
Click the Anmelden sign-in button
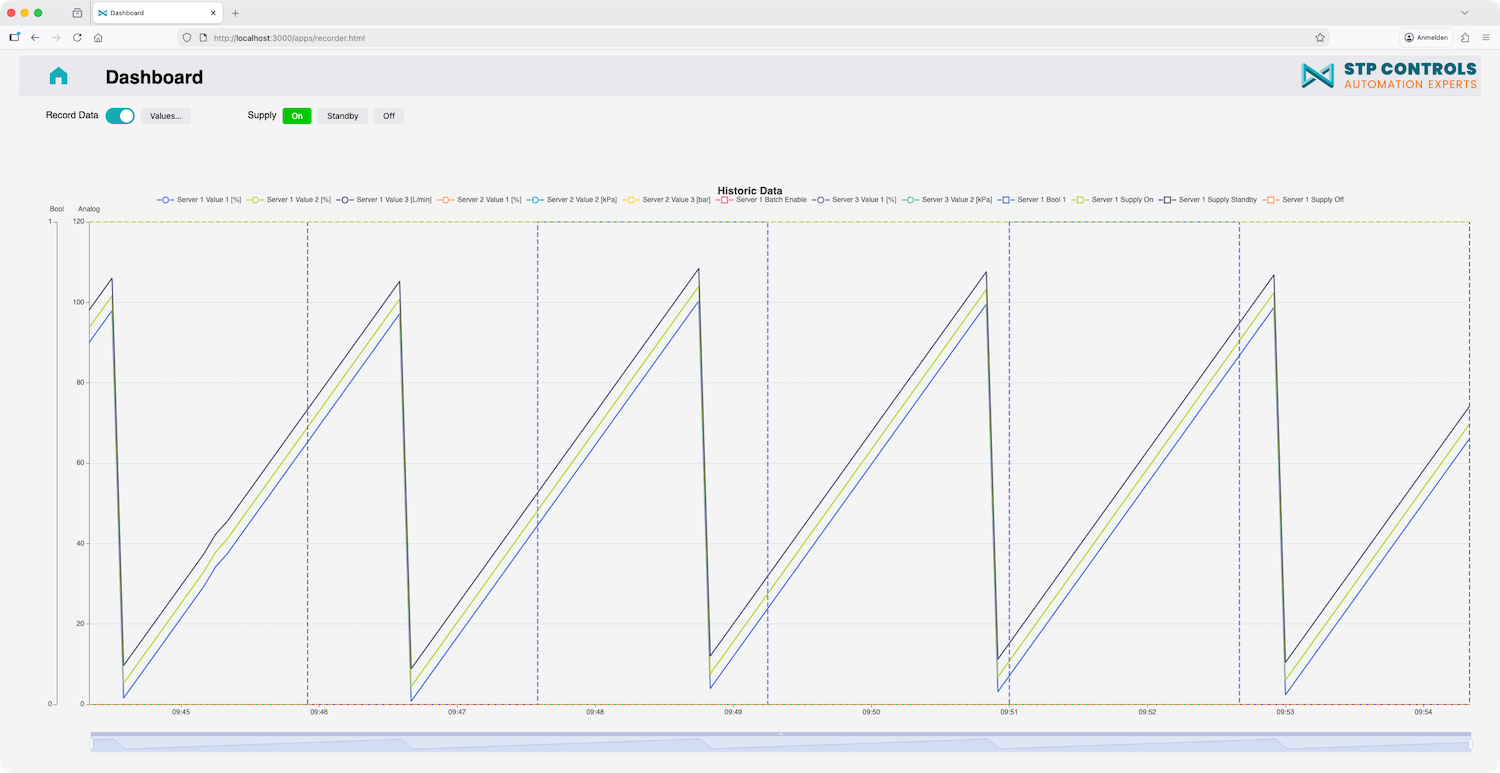(1426, 37)
